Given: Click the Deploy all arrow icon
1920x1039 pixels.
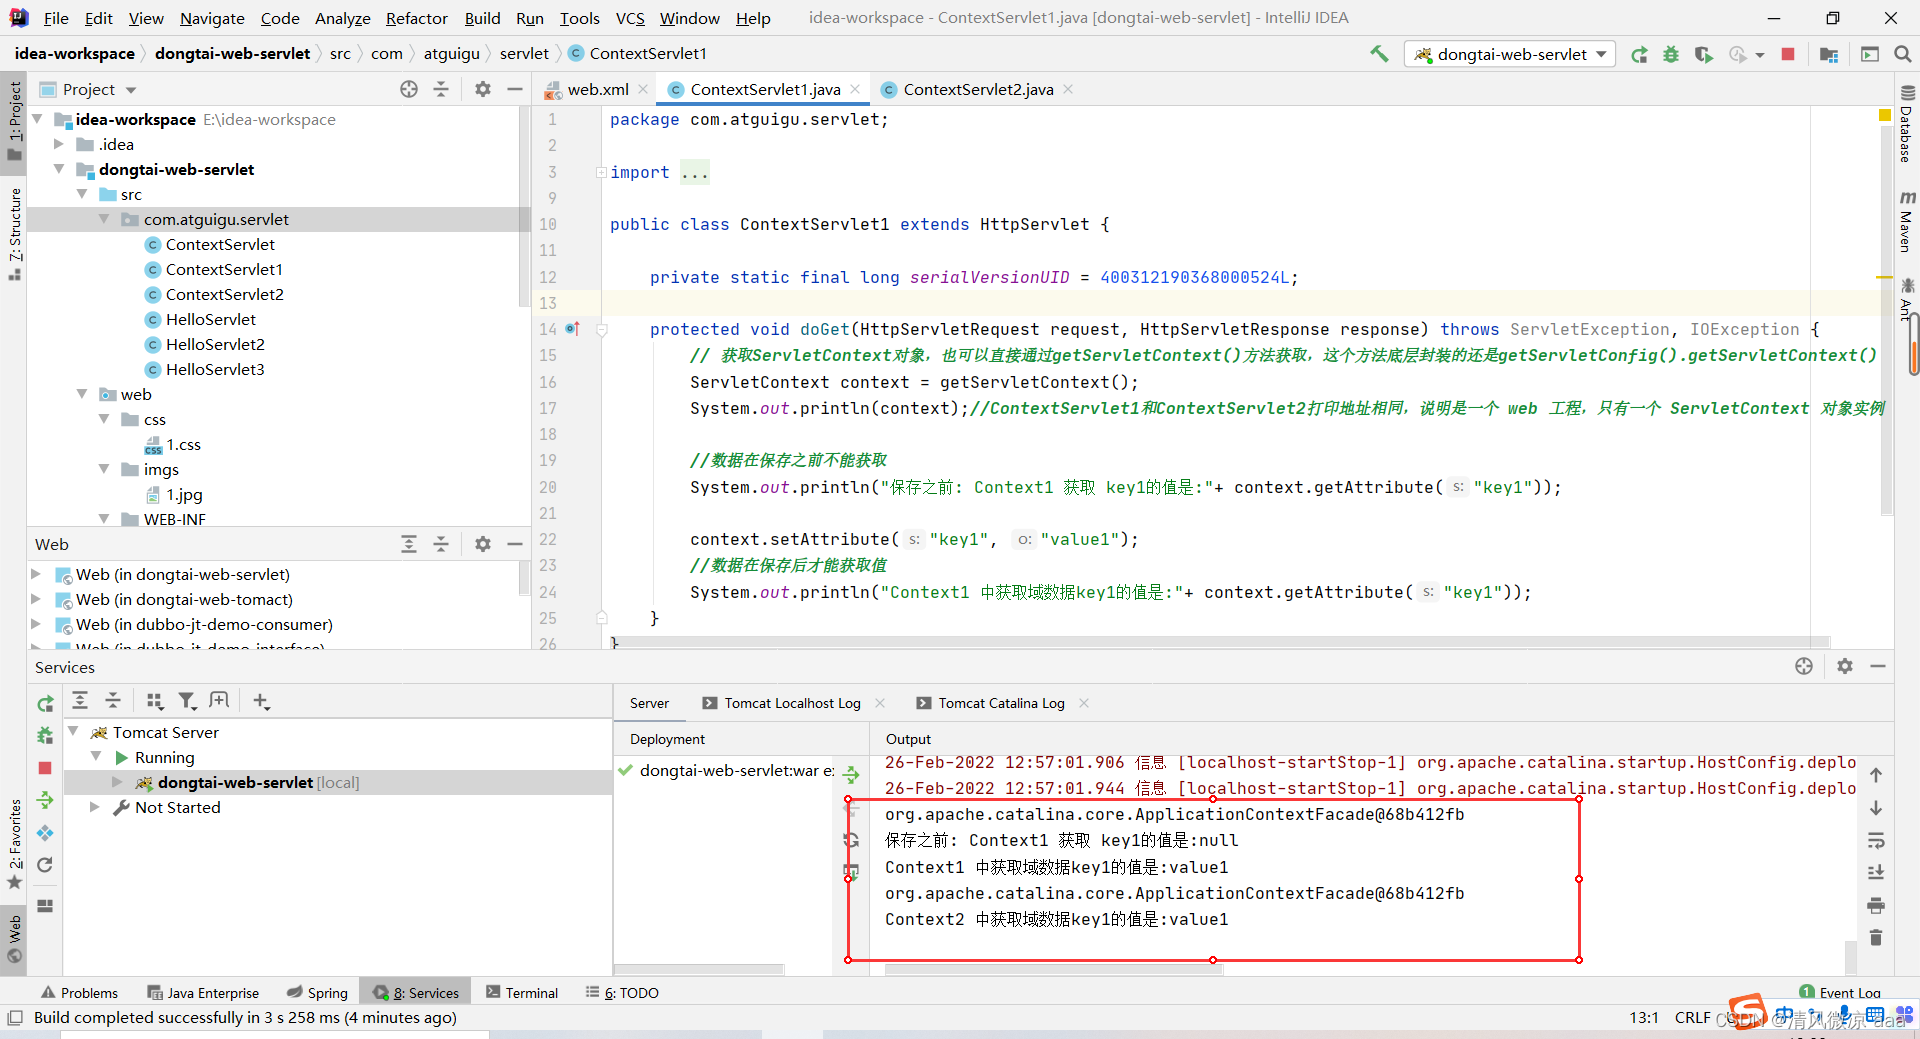Looking at the screenshot, I should [851, 774].
